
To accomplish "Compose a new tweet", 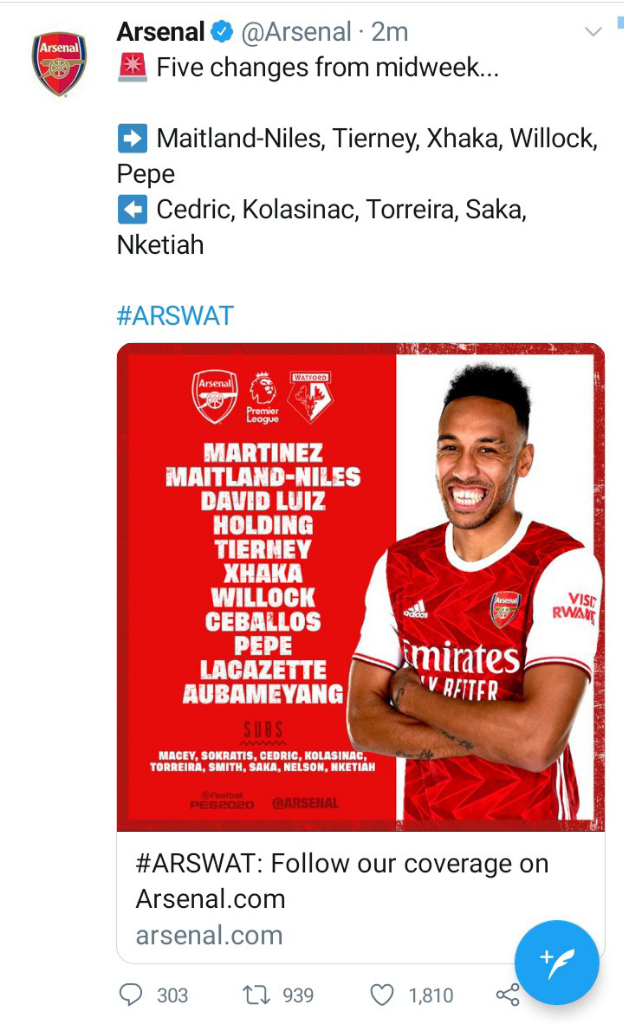I will pos(557,962).
